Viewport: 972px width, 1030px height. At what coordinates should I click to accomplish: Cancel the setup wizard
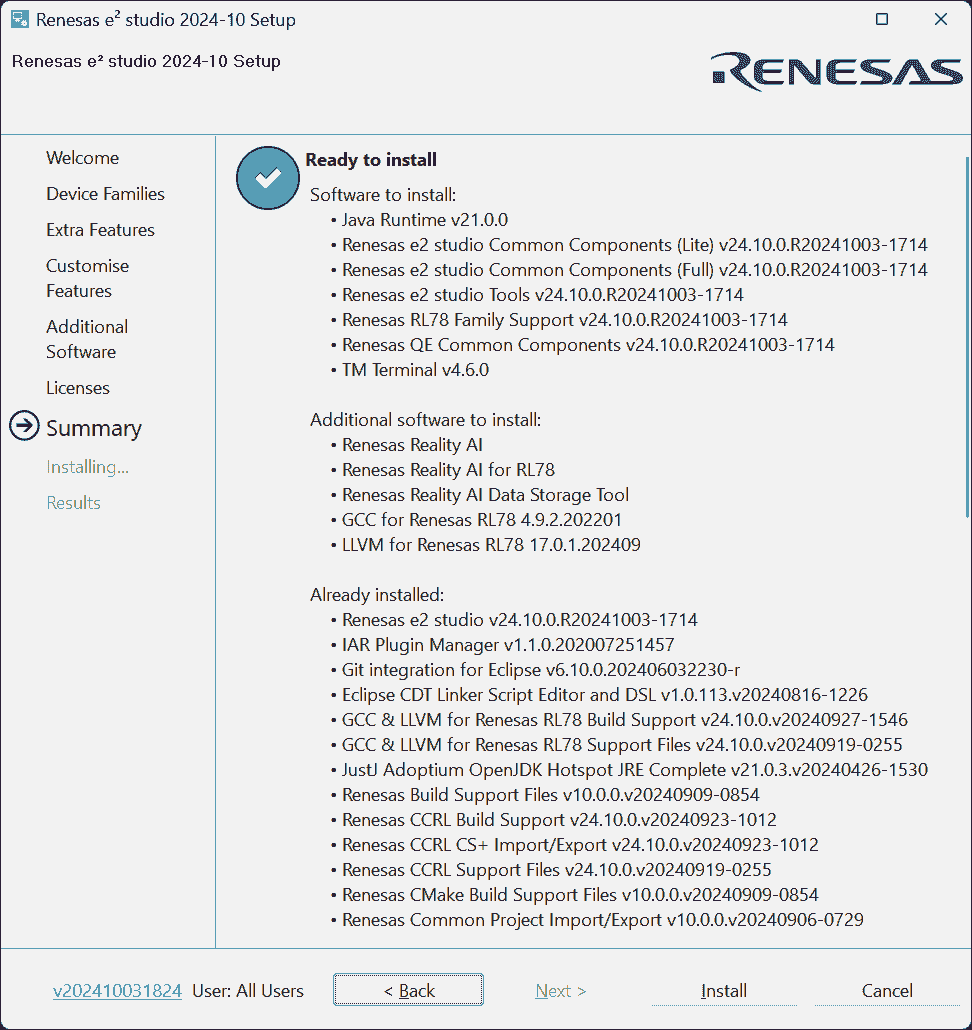pos(886,991)
